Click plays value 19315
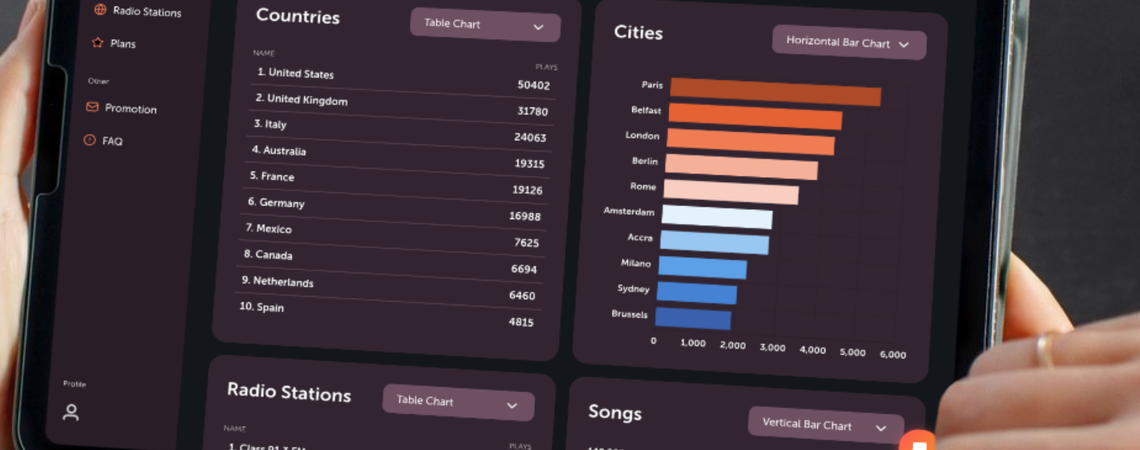The width and height of the screenshot is (1140, 450). coord(529,164)
